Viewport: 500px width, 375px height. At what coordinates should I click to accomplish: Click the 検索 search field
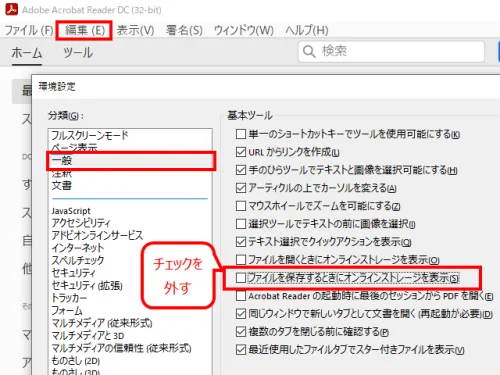[391, 52]
